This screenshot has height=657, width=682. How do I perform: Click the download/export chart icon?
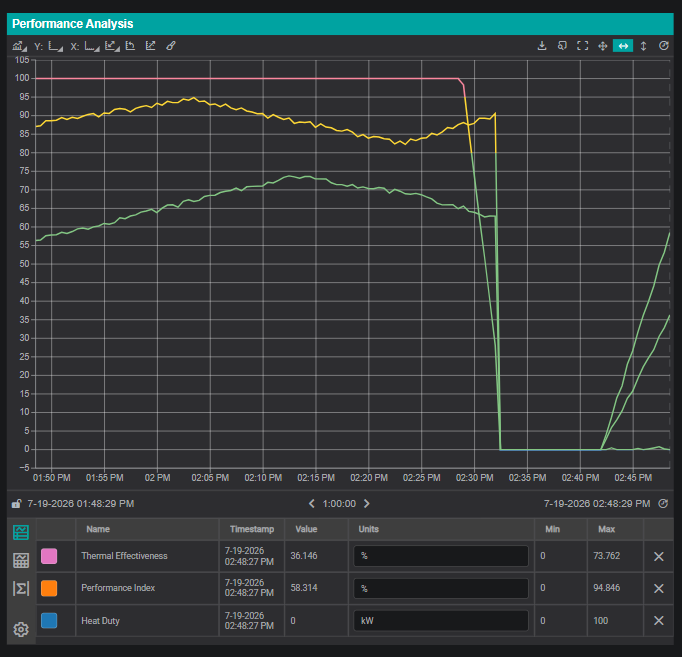(x=542, y=46)
